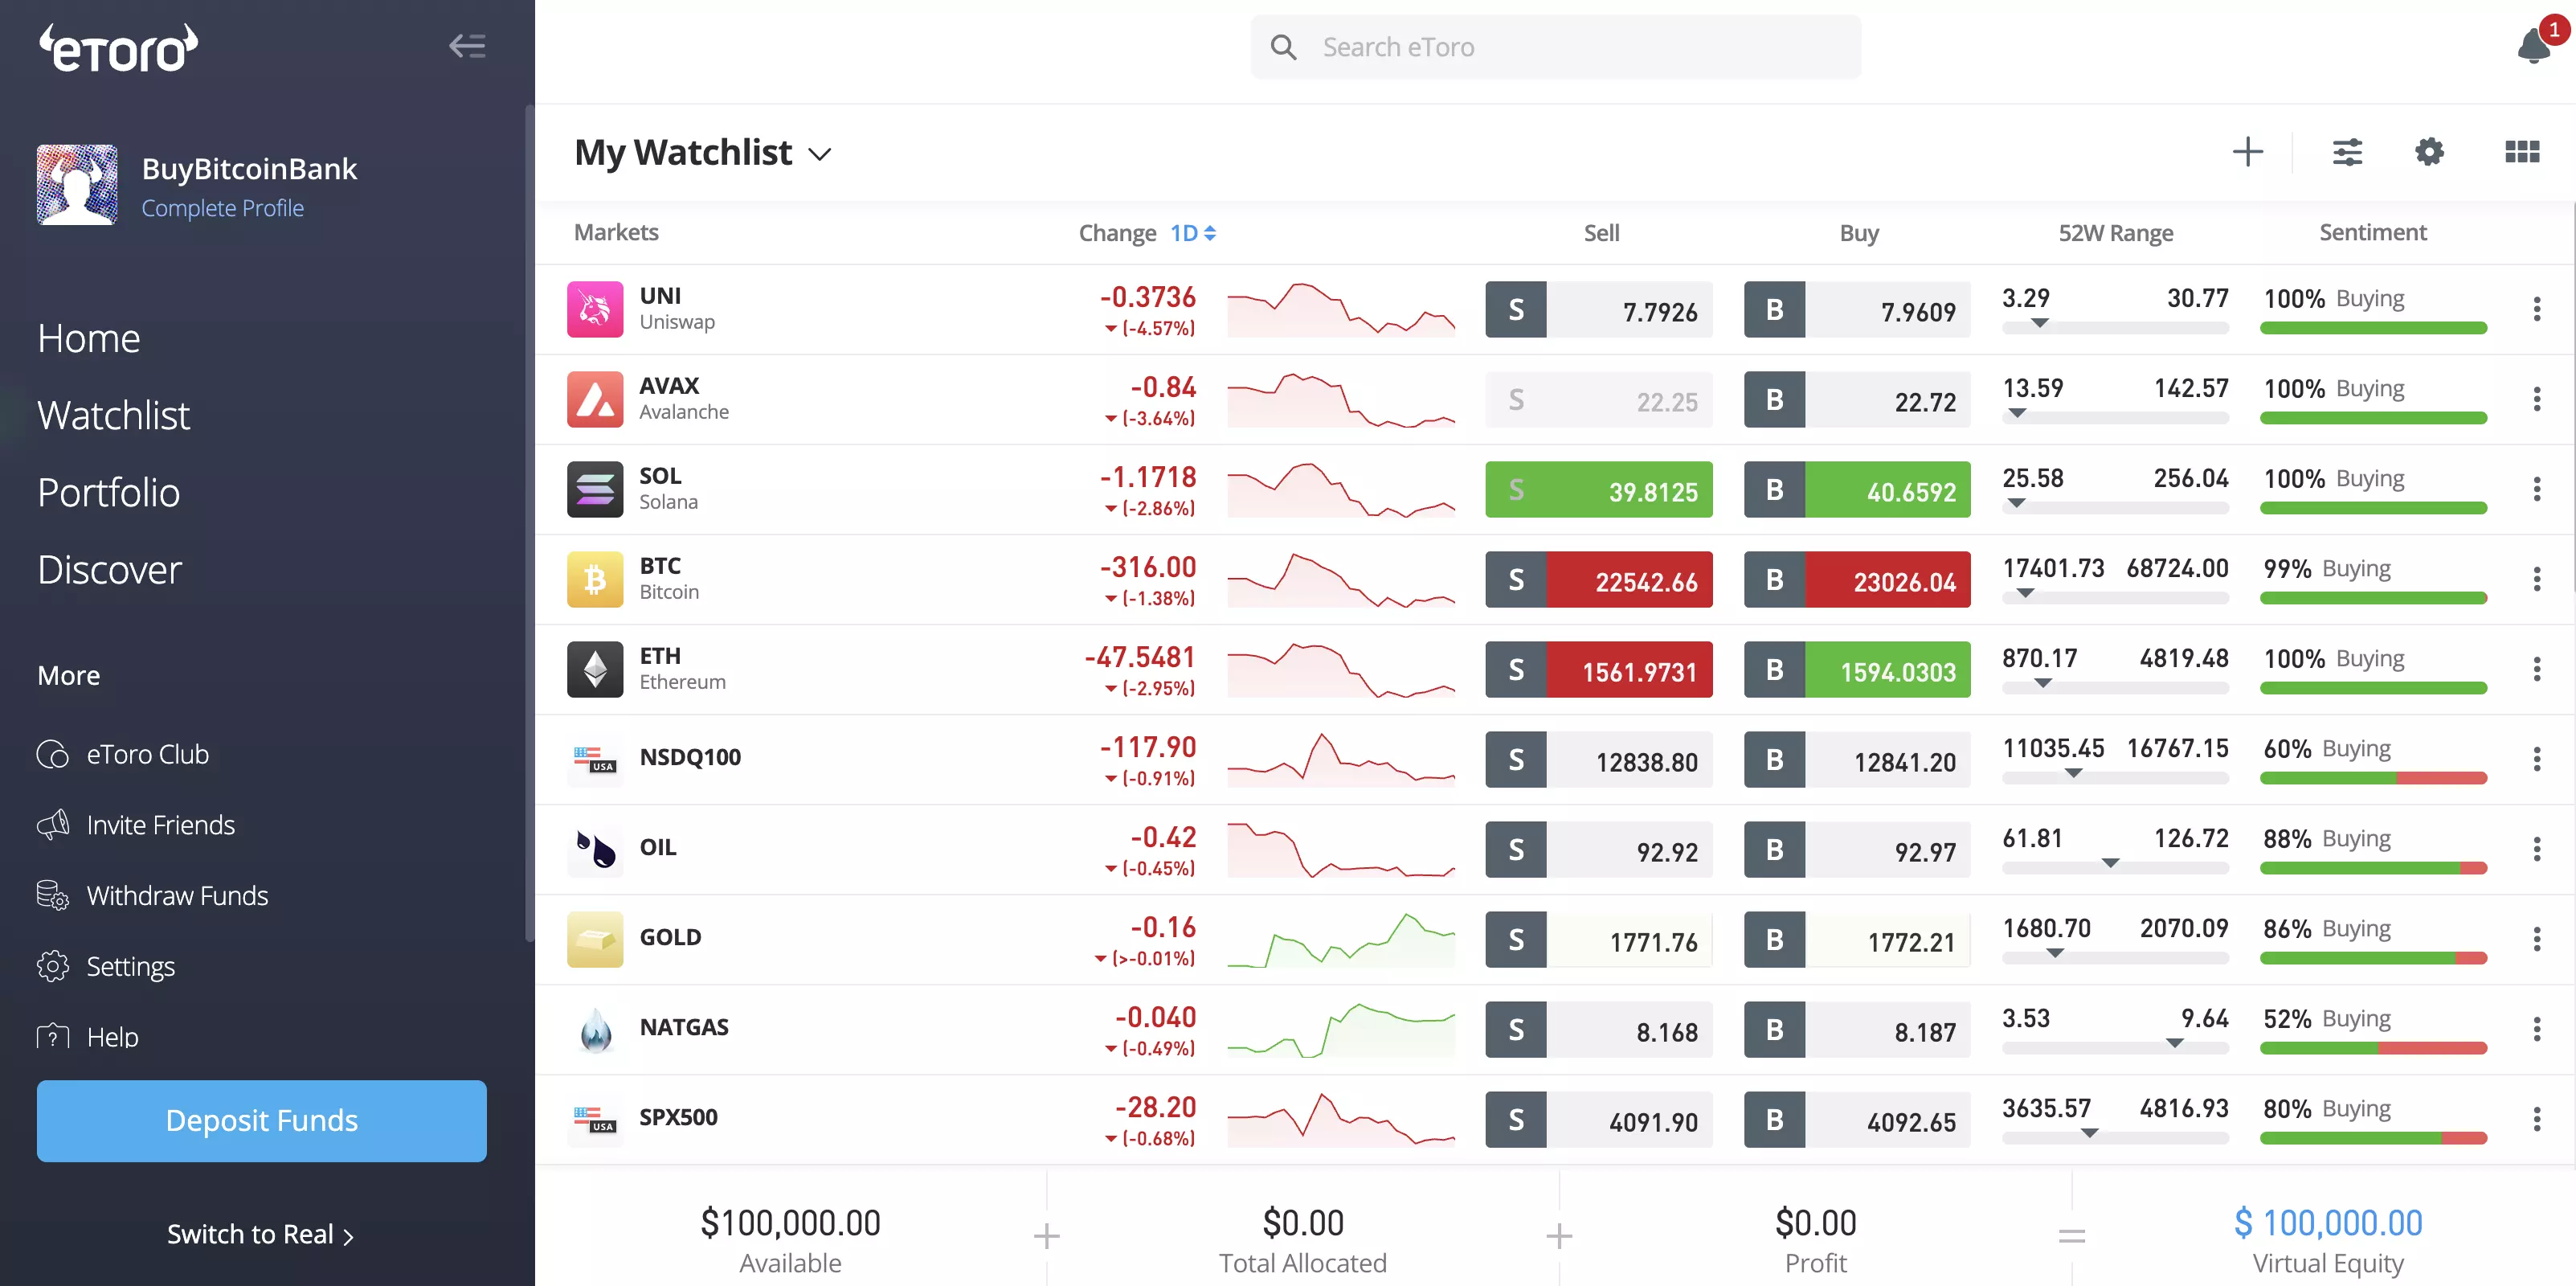Open more options for BTC row
Image resolution: width=2576 pixels, height=1286 pixels.
pos(2537,579)
